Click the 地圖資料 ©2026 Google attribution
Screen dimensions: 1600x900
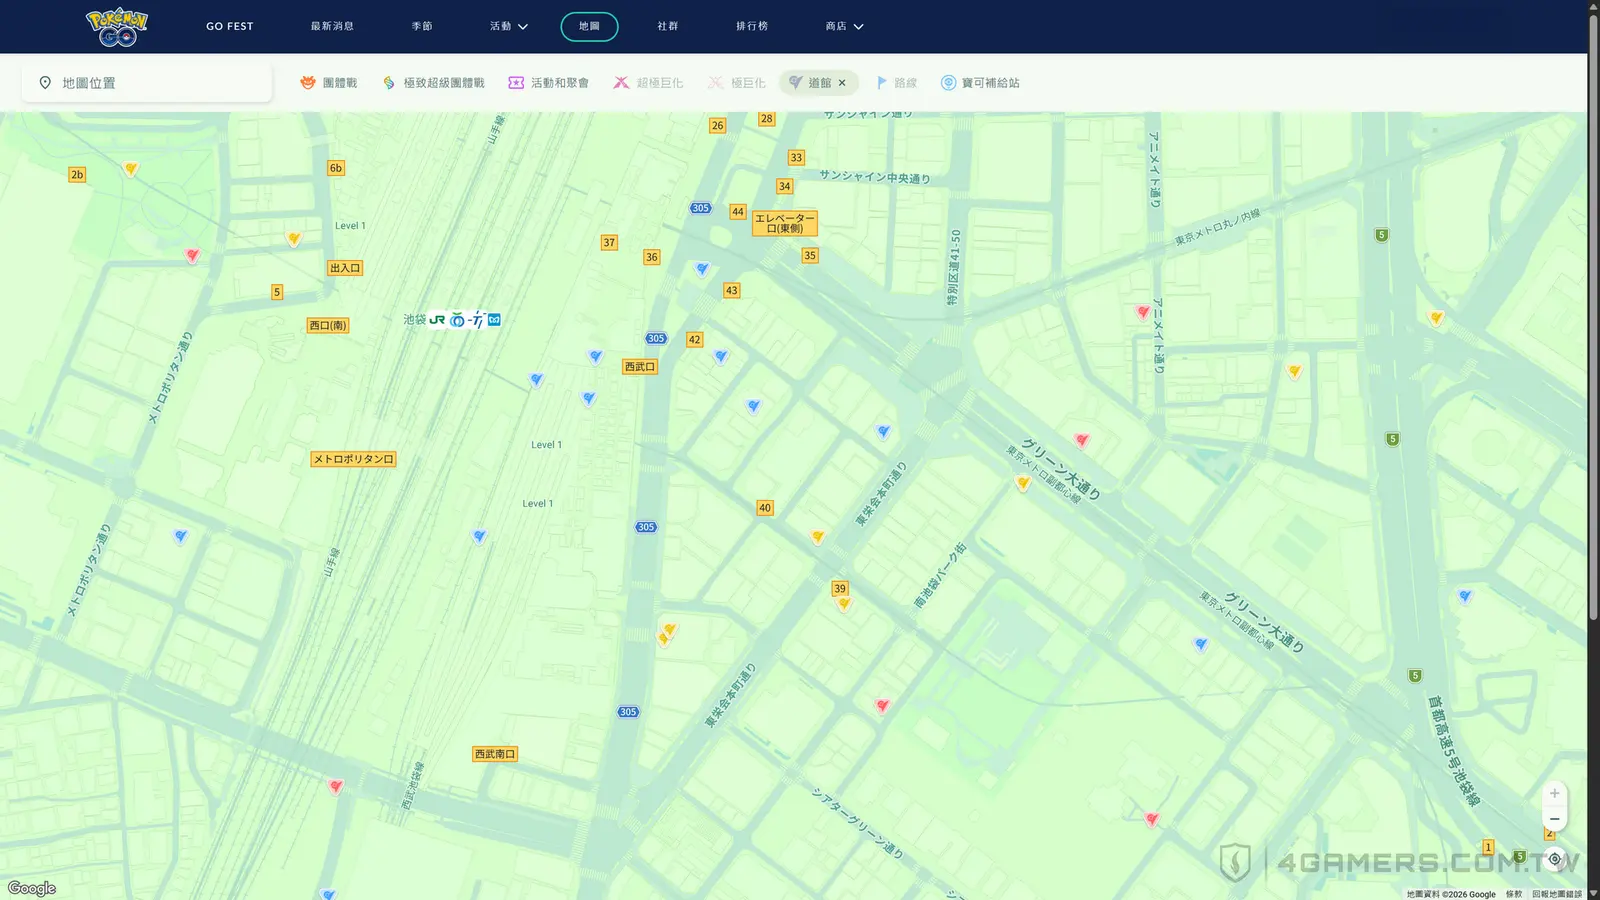tap(1451, 894)
